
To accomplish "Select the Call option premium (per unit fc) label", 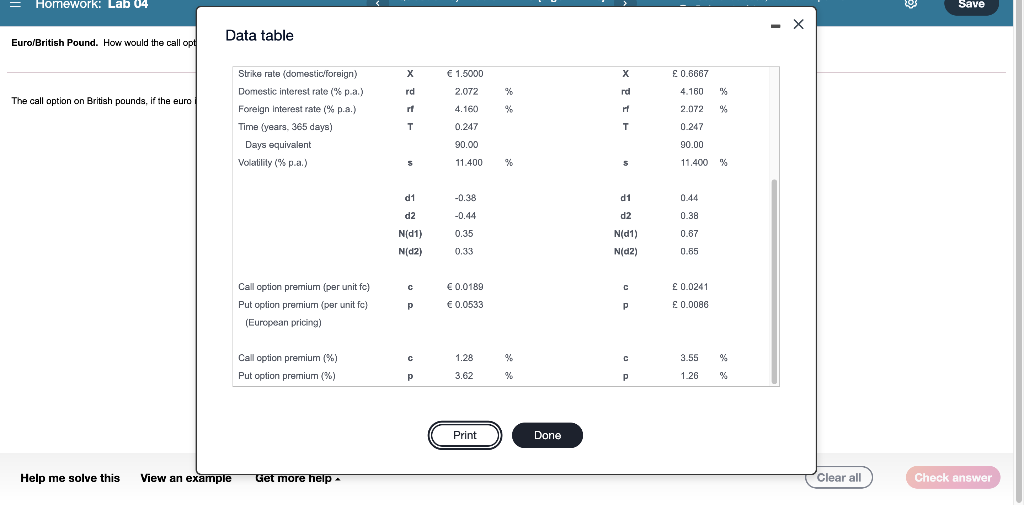I will click(304, 287).
